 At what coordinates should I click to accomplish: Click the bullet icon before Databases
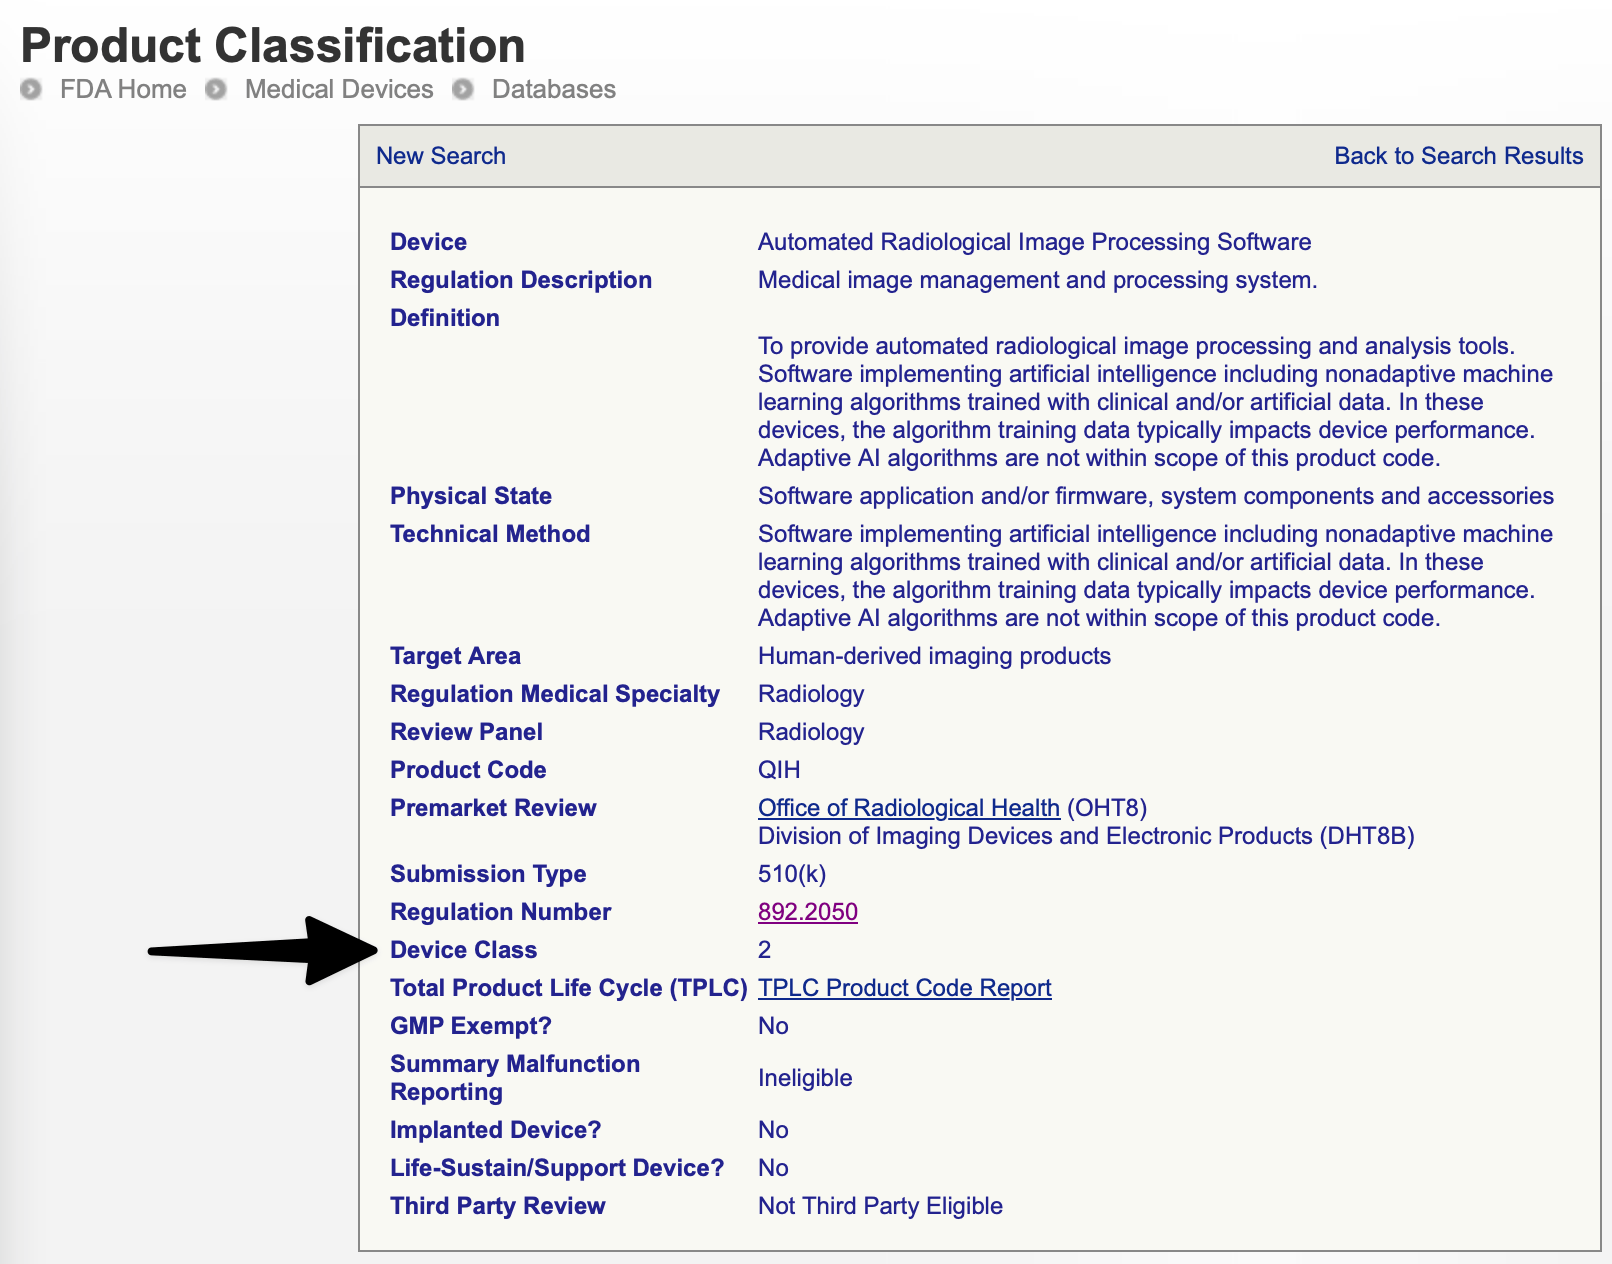pos(462,90)
